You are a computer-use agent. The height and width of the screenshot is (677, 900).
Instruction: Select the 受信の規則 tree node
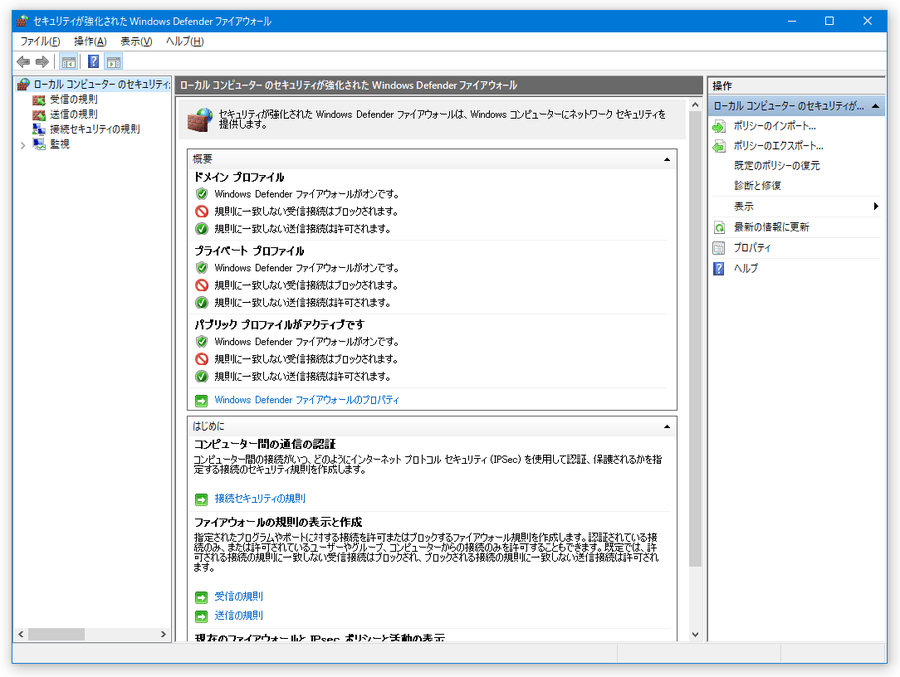(x=73, y=99)
